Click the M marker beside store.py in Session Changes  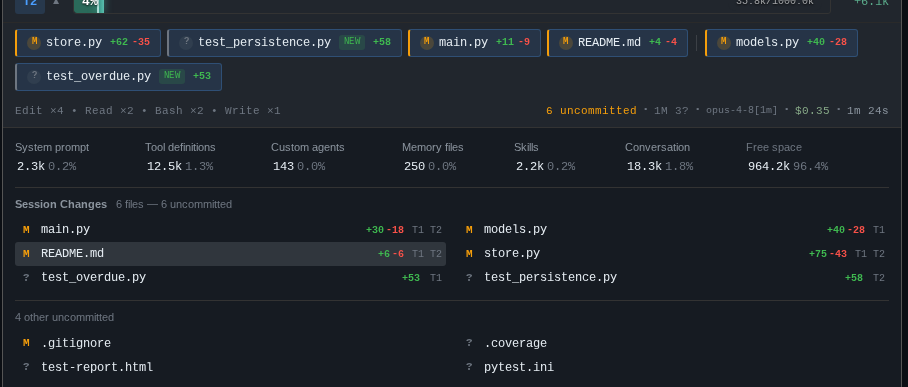tap(469, 254)
